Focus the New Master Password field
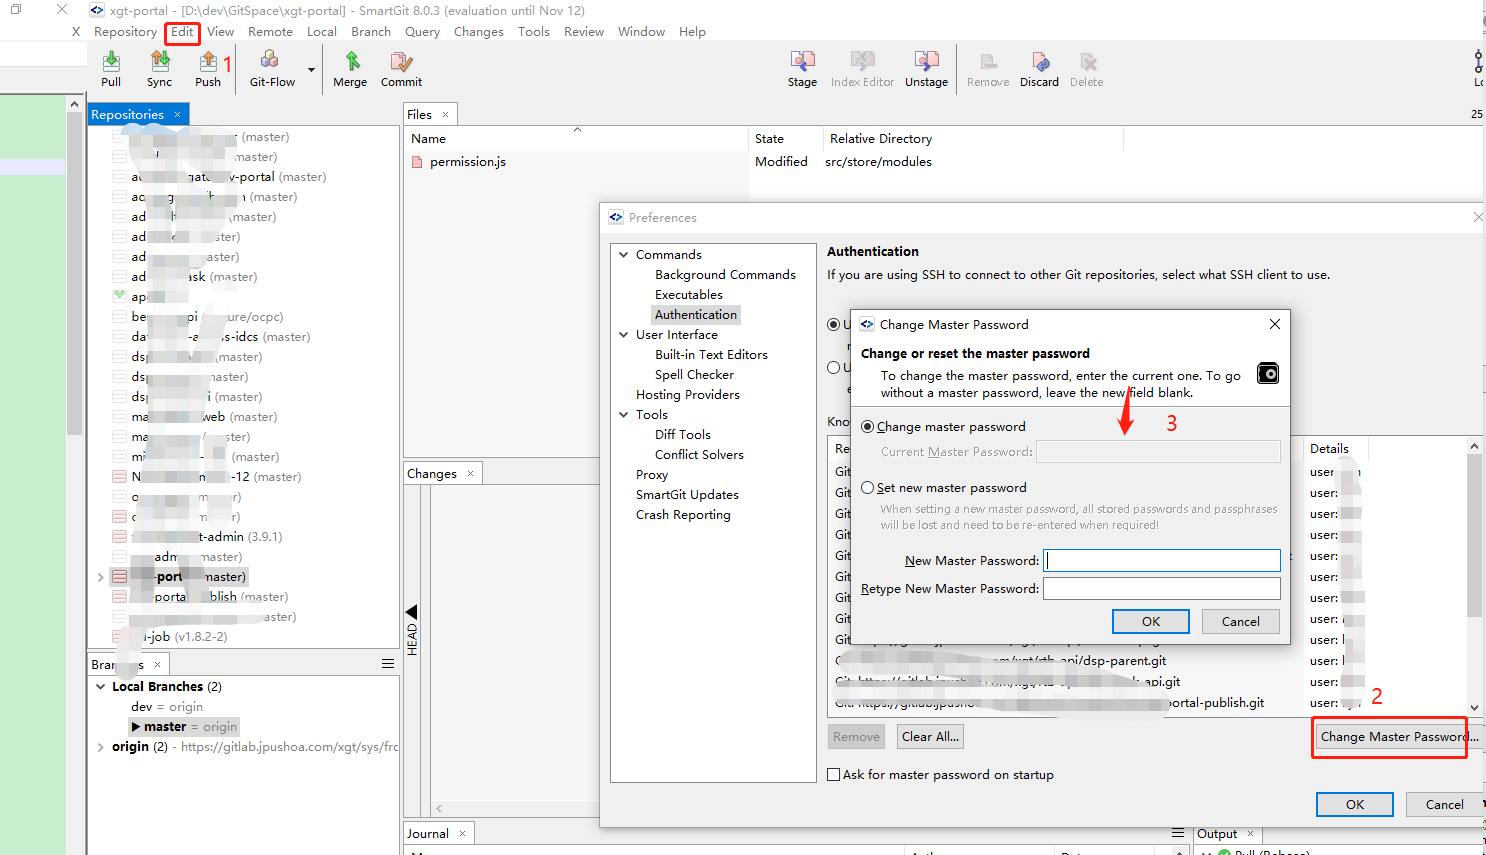The width and height of the screenshot is (1486, 855). 1162,560
